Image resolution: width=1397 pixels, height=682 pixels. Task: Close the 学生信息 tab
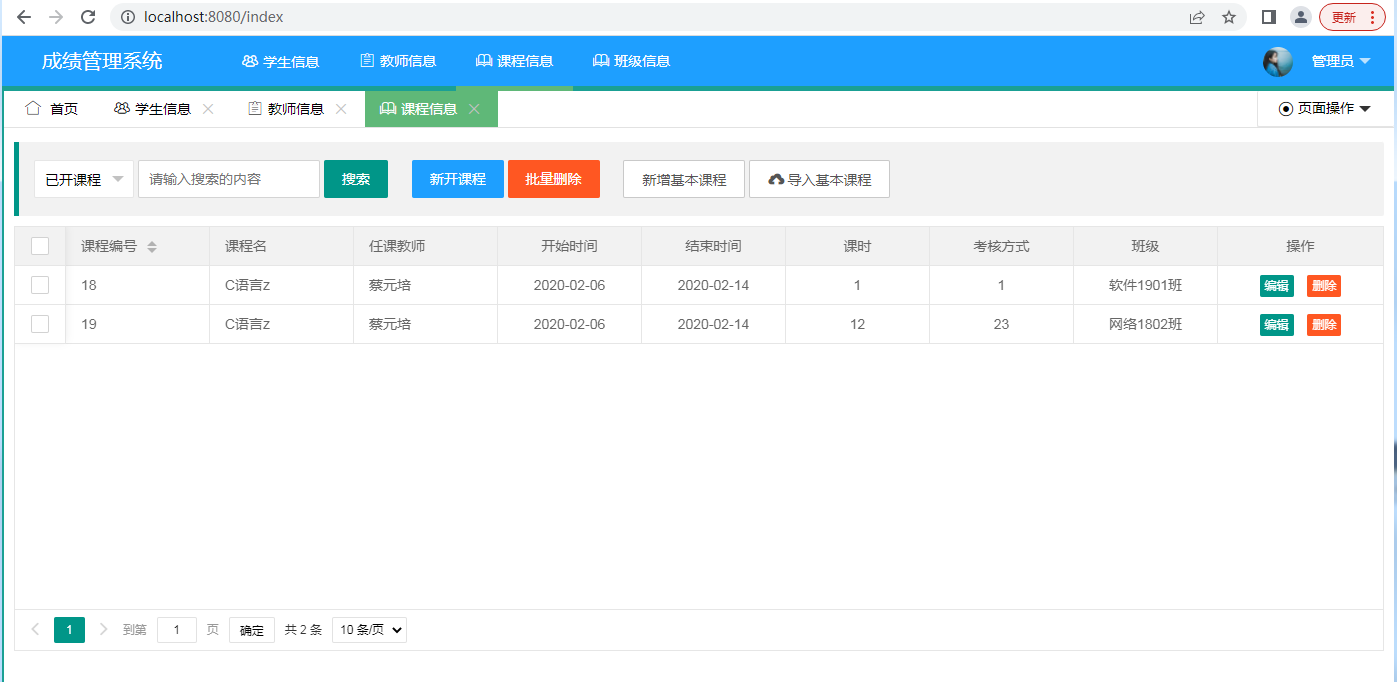(208, 109)
